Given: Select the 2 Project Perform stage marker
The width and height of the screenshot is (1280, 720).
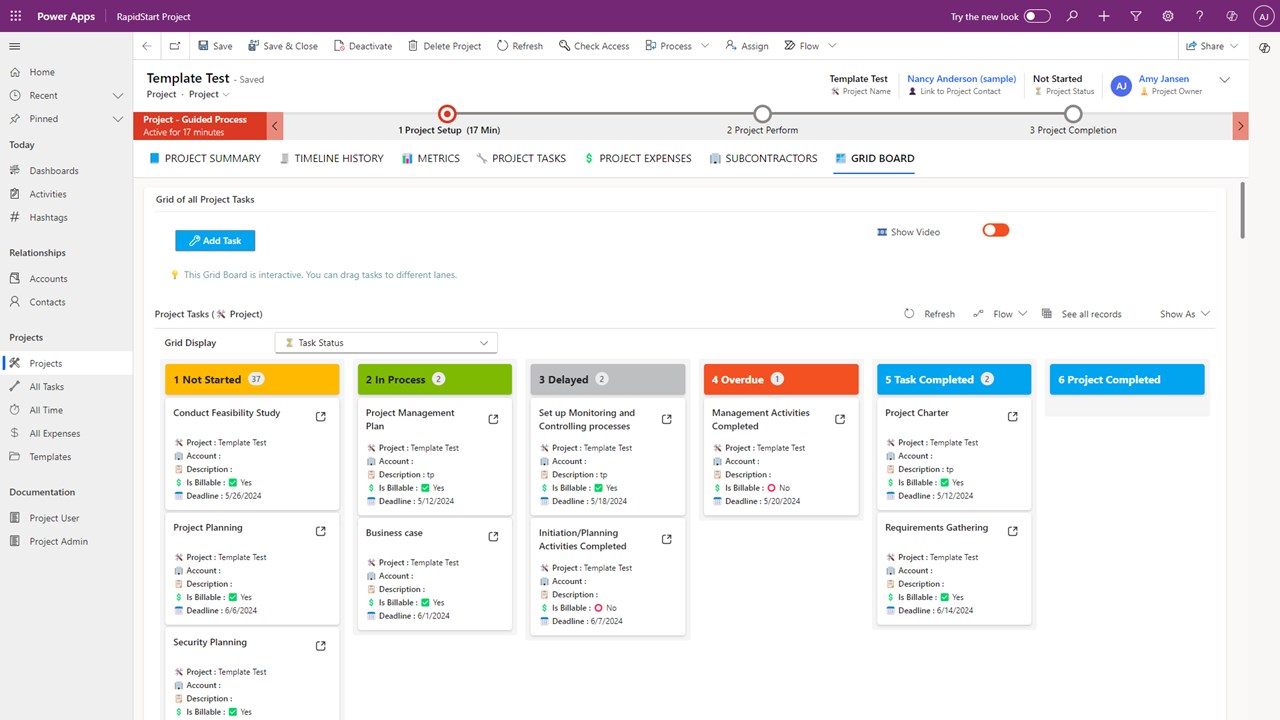Looking at the screenshot, I should (x=762, y=114).
